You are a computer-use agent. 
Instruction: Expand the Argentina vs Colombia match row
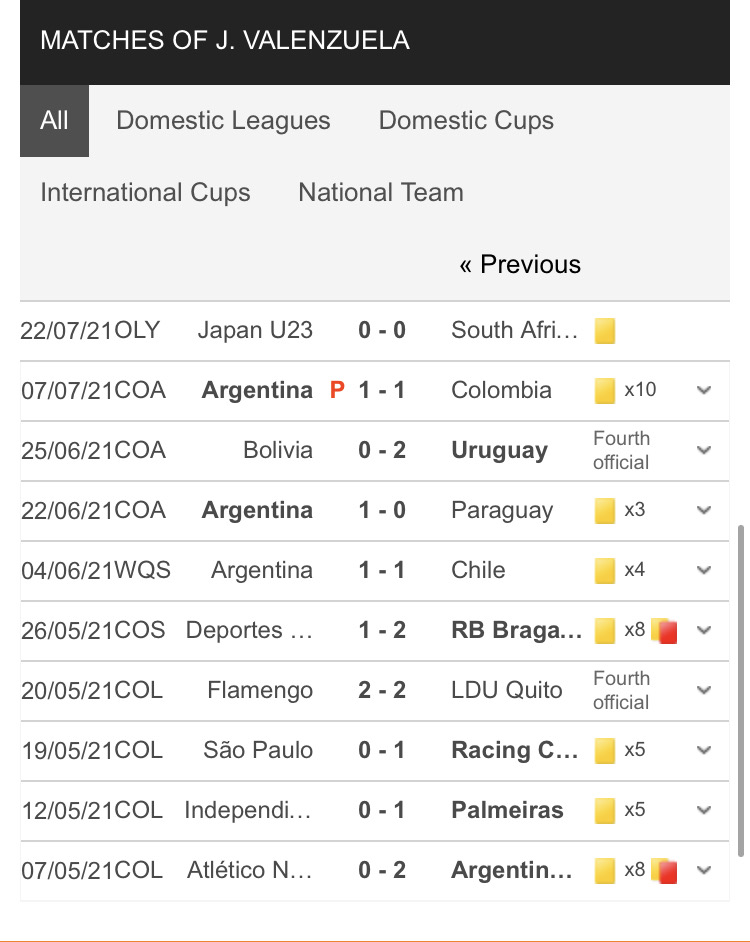[x=704, y=390]
